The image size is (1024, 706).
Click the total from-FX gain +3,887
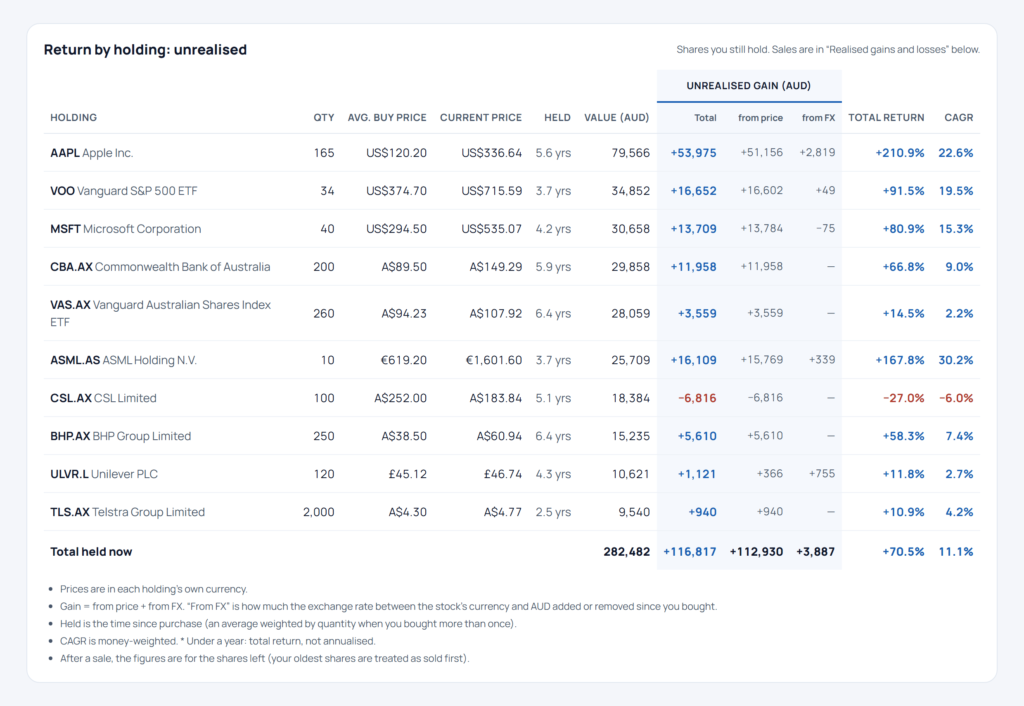tap(815, 552)
